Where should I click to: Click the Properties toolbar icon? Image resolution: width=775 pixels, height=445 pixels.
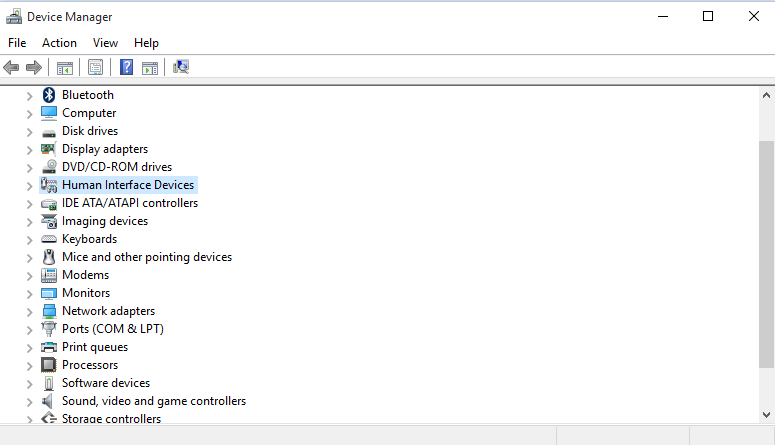[95, 67]
